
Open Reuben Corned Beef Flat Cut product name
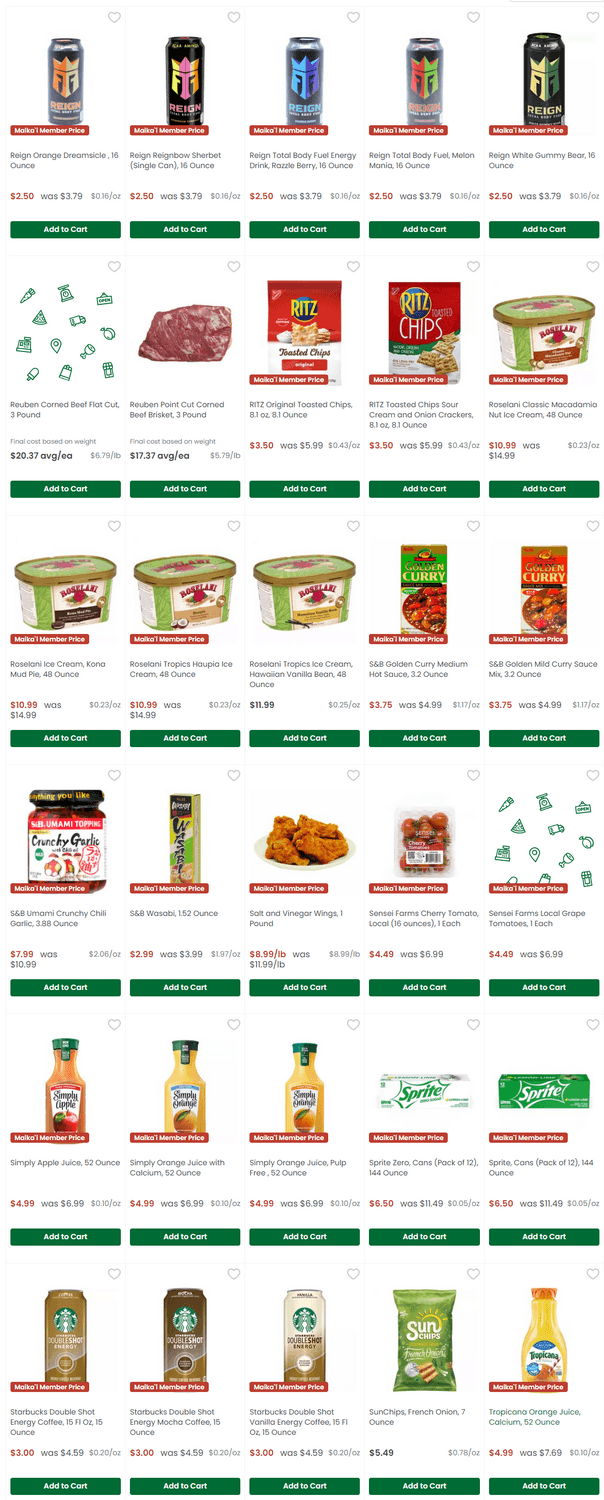pos(65,410)
